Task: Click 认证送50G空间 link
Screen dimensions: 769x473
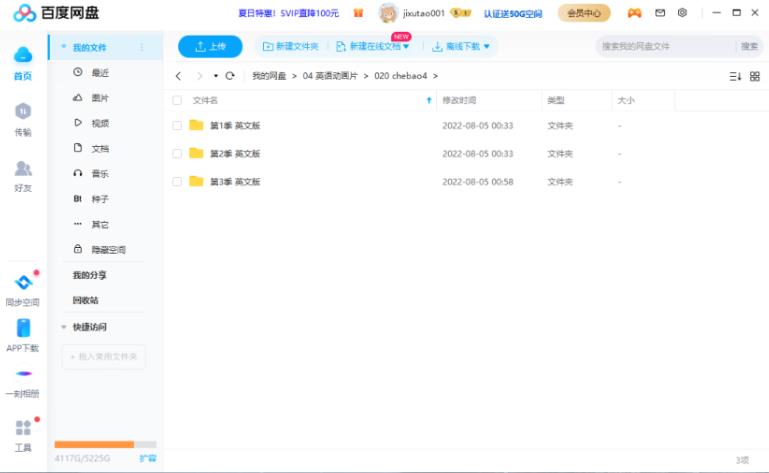Action: click(x=513, y=14)
